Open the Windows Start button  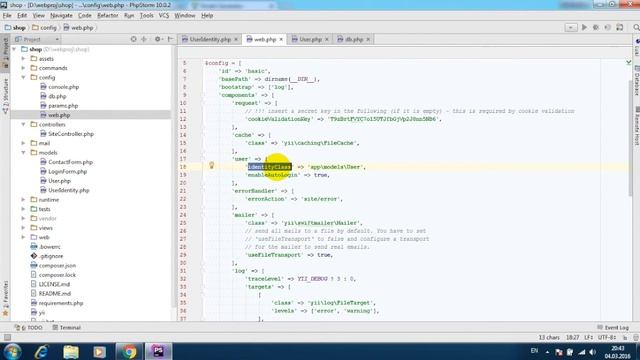tap(12, 351)
